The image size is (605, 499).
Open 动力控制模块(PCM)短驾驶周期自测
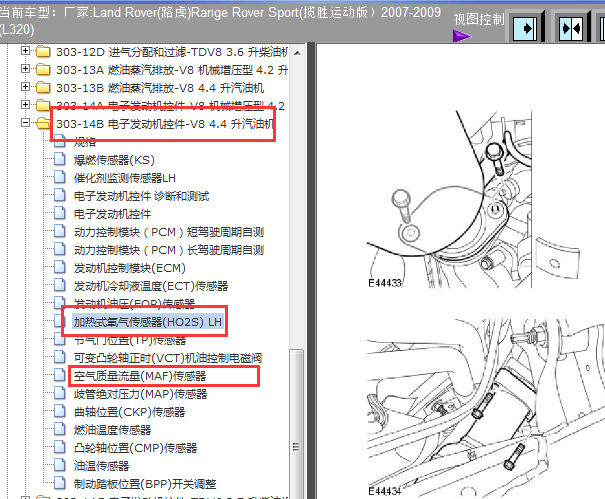point(169,232)
